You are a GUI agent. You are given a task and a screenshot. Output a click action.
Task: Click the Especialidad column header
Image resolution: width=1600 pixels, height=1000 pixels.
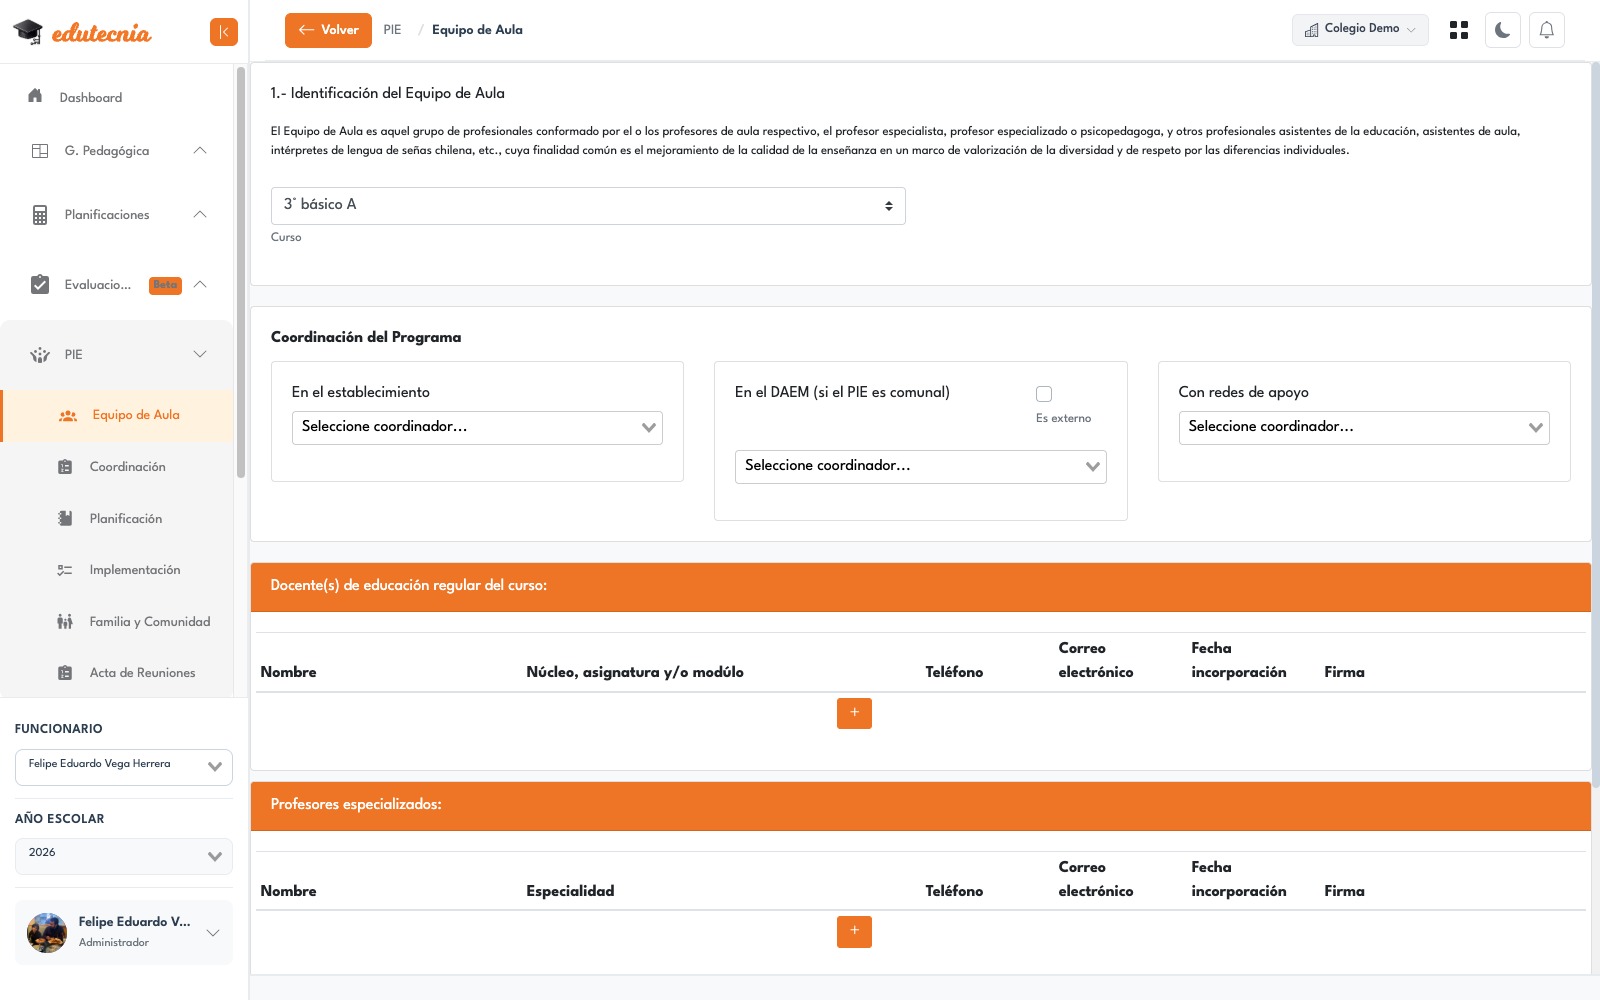point(570,891)
